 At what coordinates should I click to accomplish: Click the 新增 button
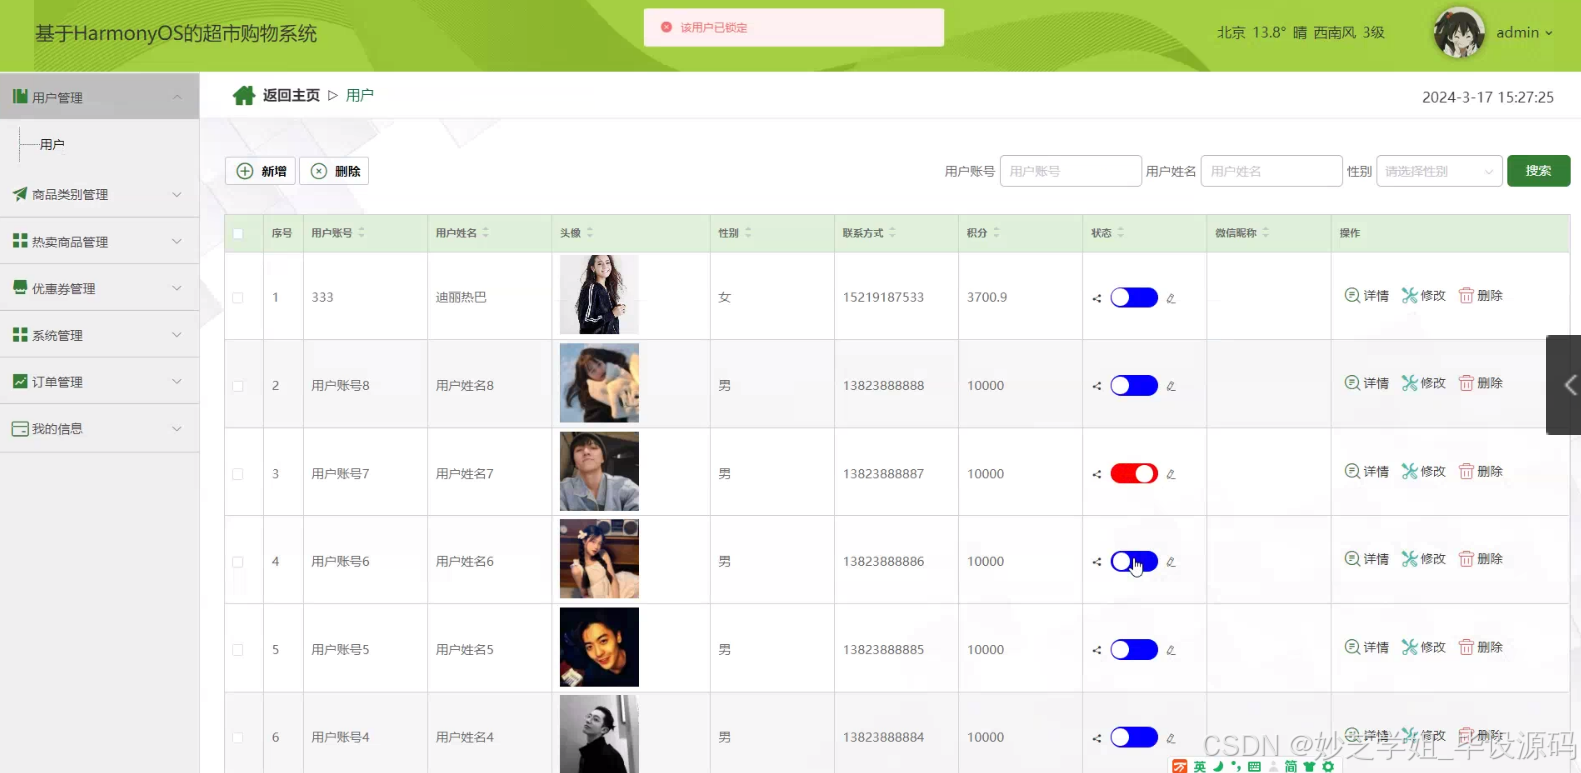[260, 171]
